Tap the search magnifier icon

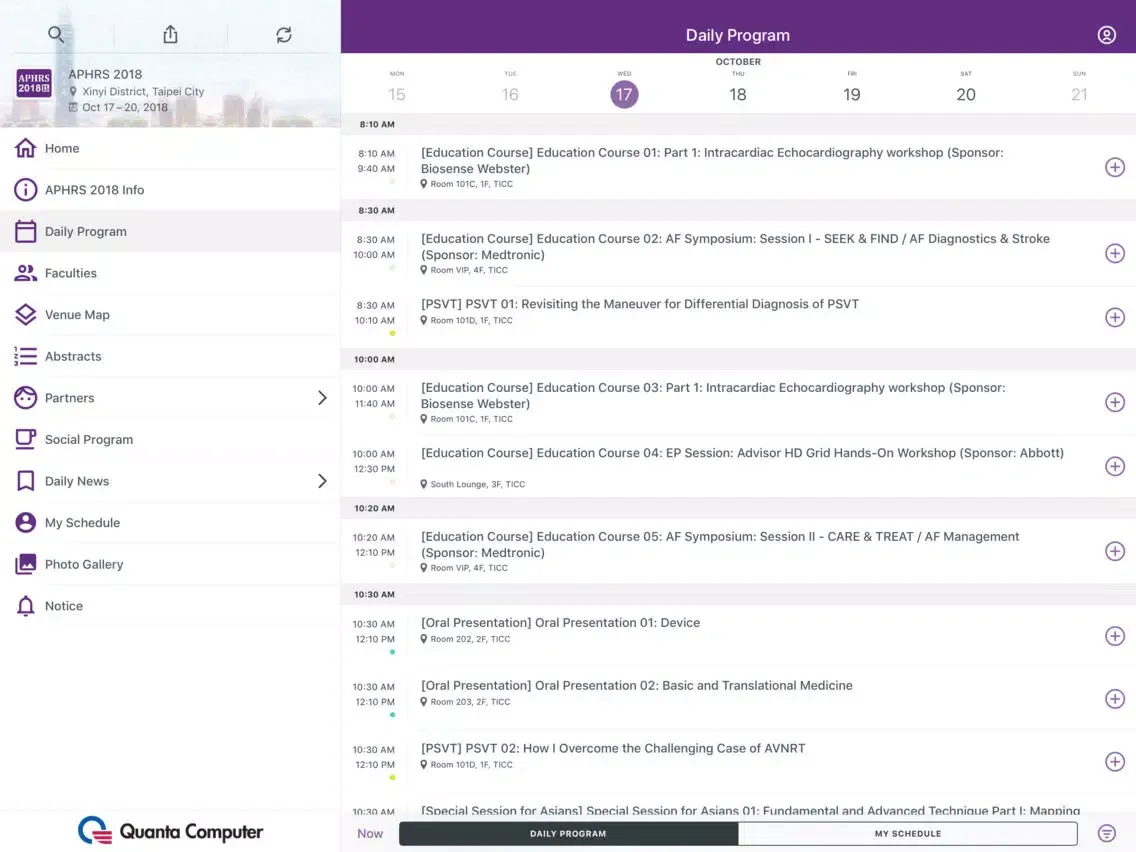[x=56, y=34]
